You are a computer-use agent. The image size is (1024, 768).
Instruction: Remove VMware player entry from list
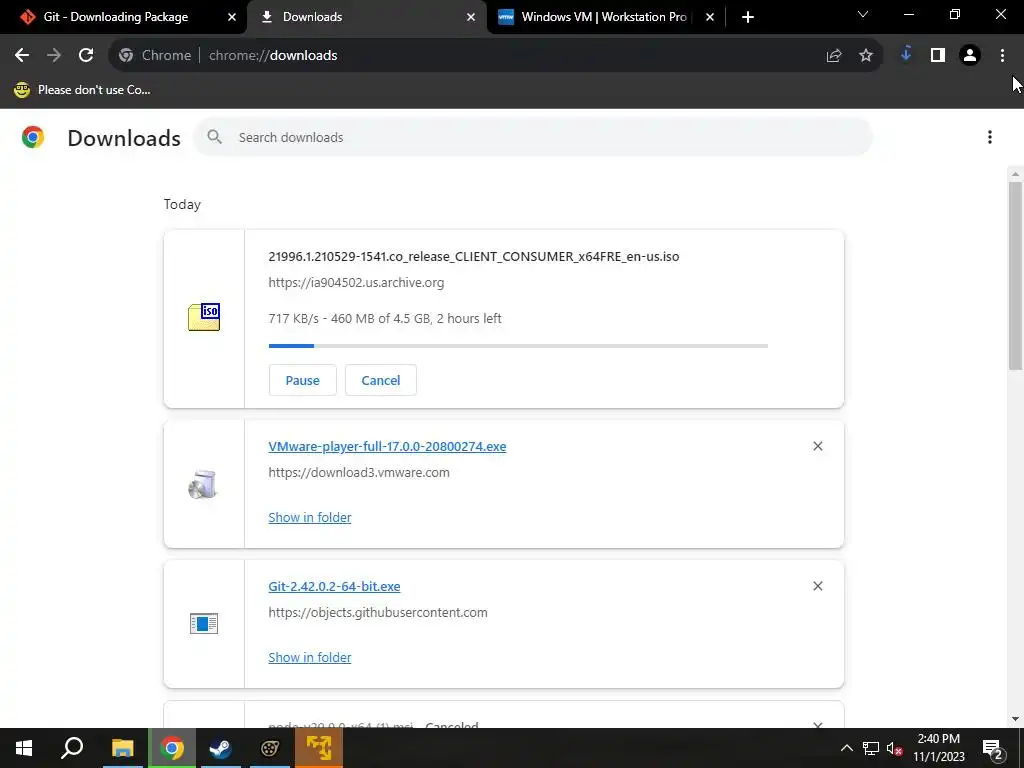click(x=818, y=446)
